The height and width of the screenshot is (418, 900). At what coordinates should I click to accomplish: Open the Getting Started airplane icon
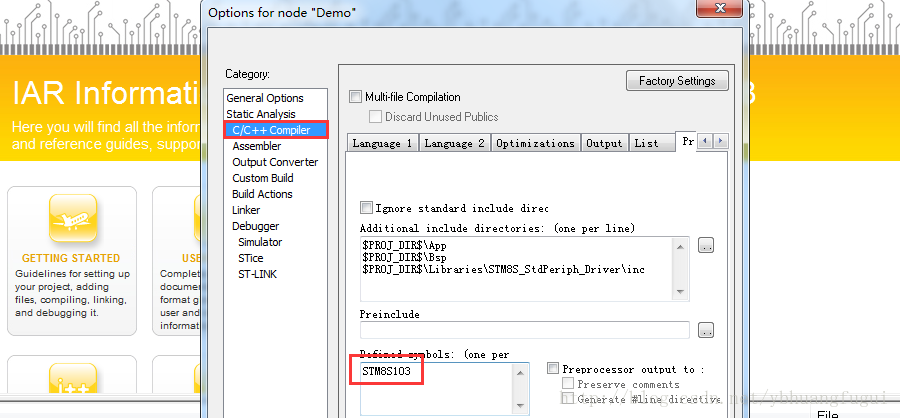[72, 219]
